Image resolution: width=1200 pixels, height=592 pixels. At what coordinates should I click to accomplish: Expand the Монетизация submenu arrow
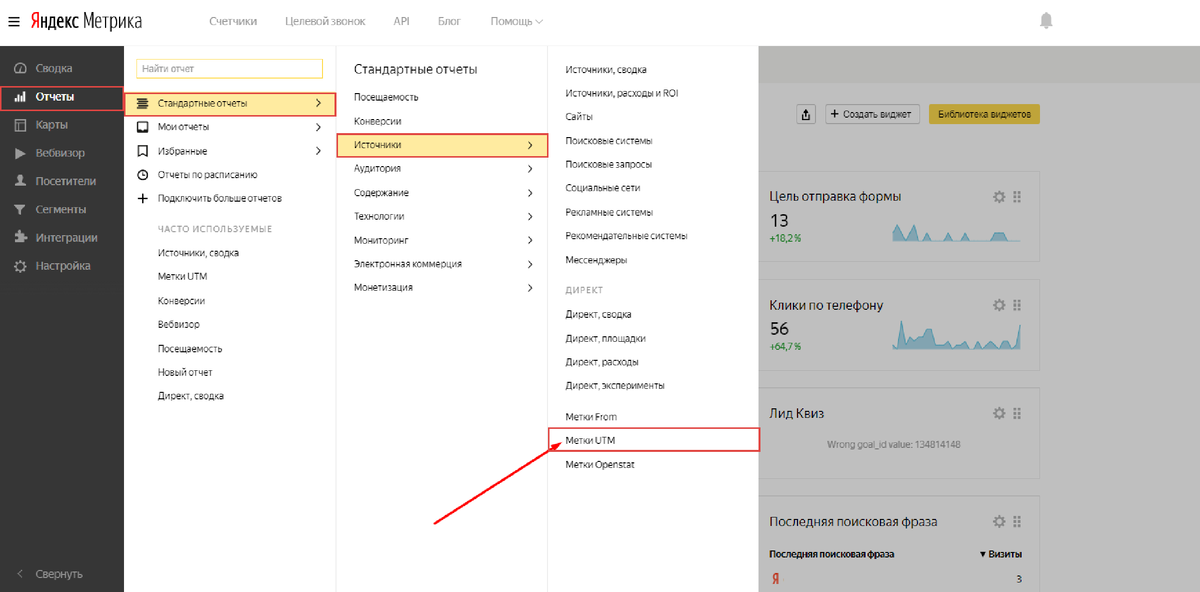point(530,288)
